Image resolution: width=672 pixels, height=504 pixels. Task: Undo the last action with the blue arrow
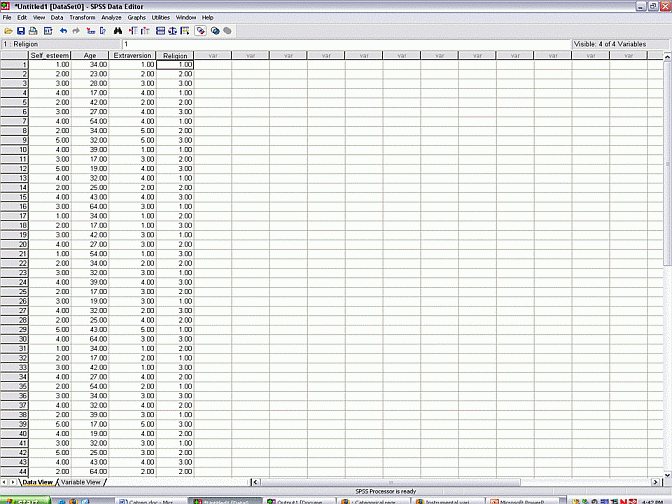[x=63, y=31]
